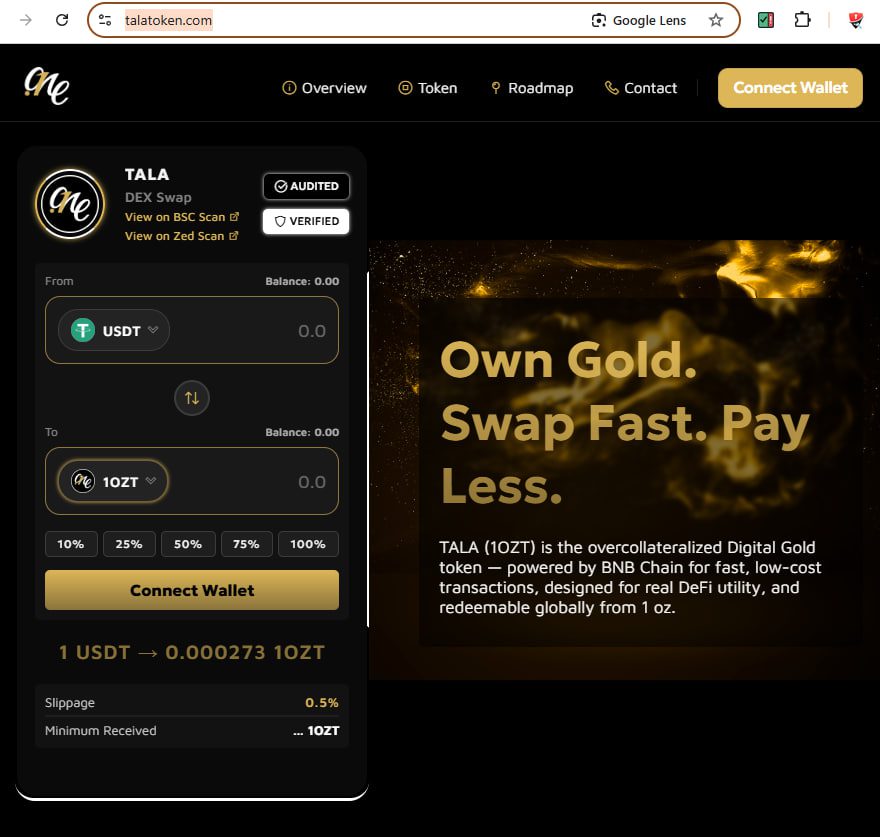Click the swap direction arrows icon
The height and width of the screenshot is (837, 880).
click(192, 398)
